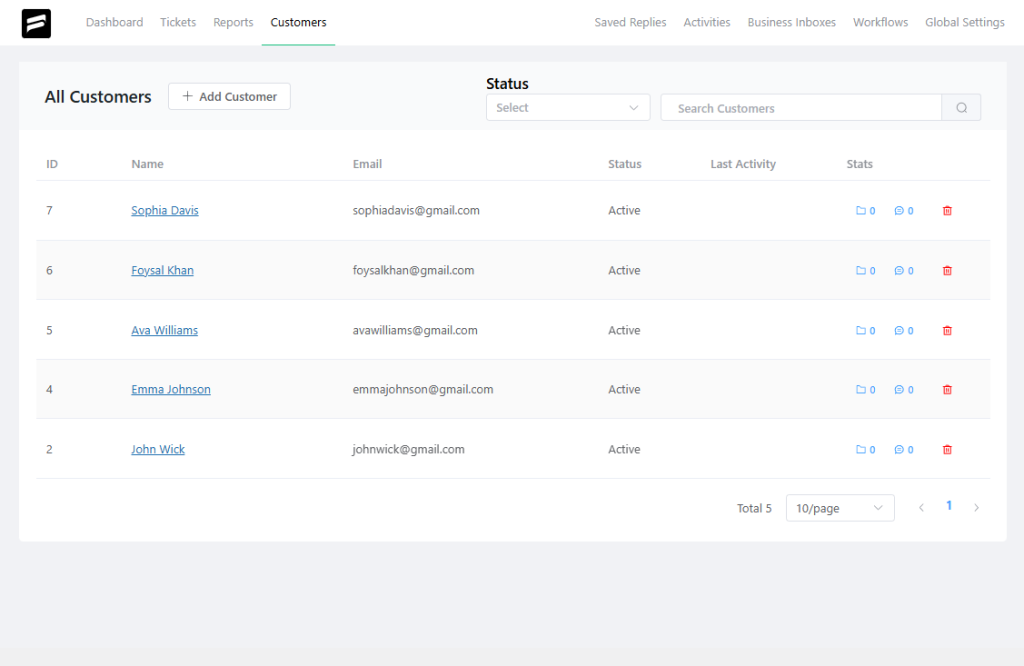Open Saved Replies menu item
Viewport: 1024px width, 666px height.
tap(630, 22)
